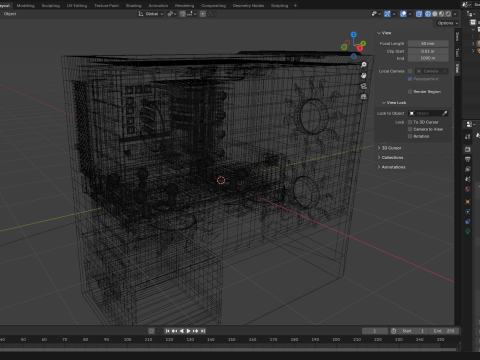
Task: Jump to last frame button
Action: click(203, 331)
